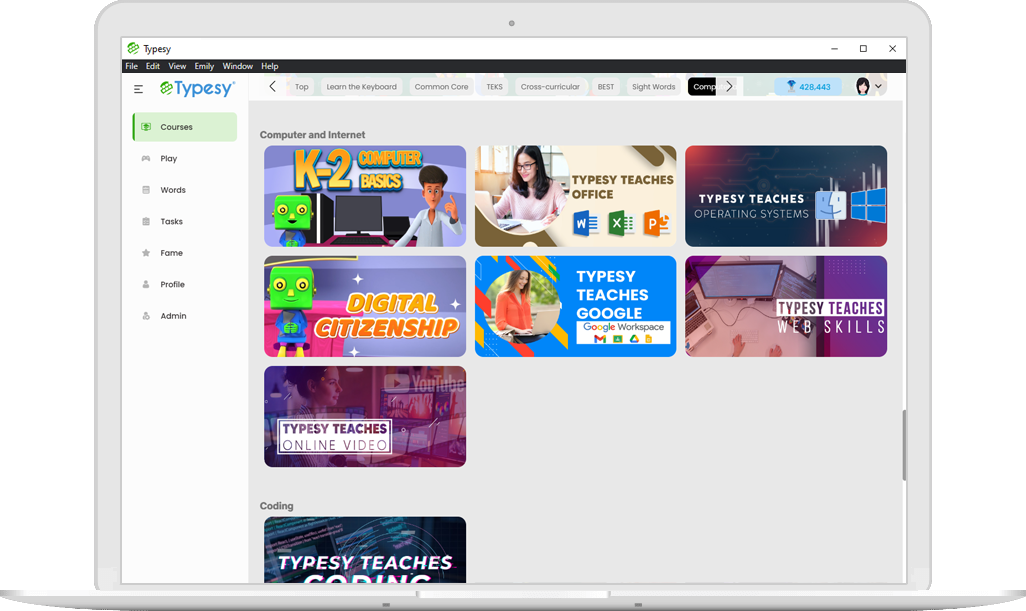Click the points trophy icon

[x=790, y=86]
